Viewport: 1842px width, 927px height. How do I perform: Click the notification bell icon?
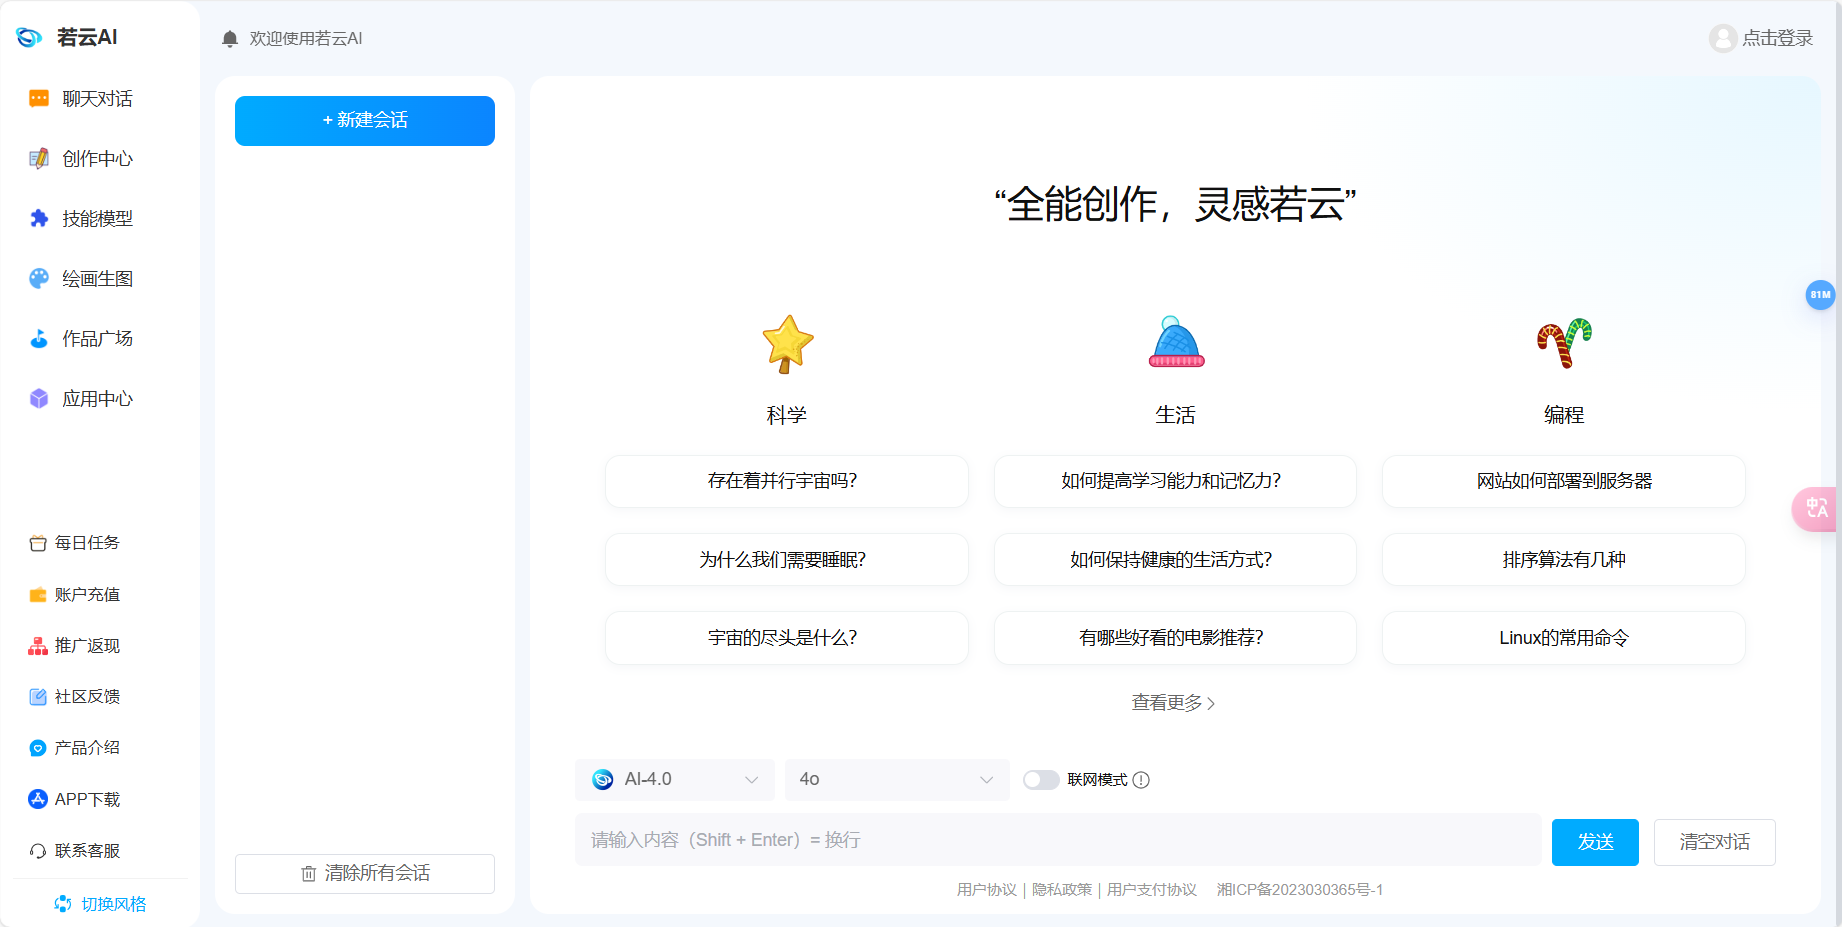click(x=229, y=38)
